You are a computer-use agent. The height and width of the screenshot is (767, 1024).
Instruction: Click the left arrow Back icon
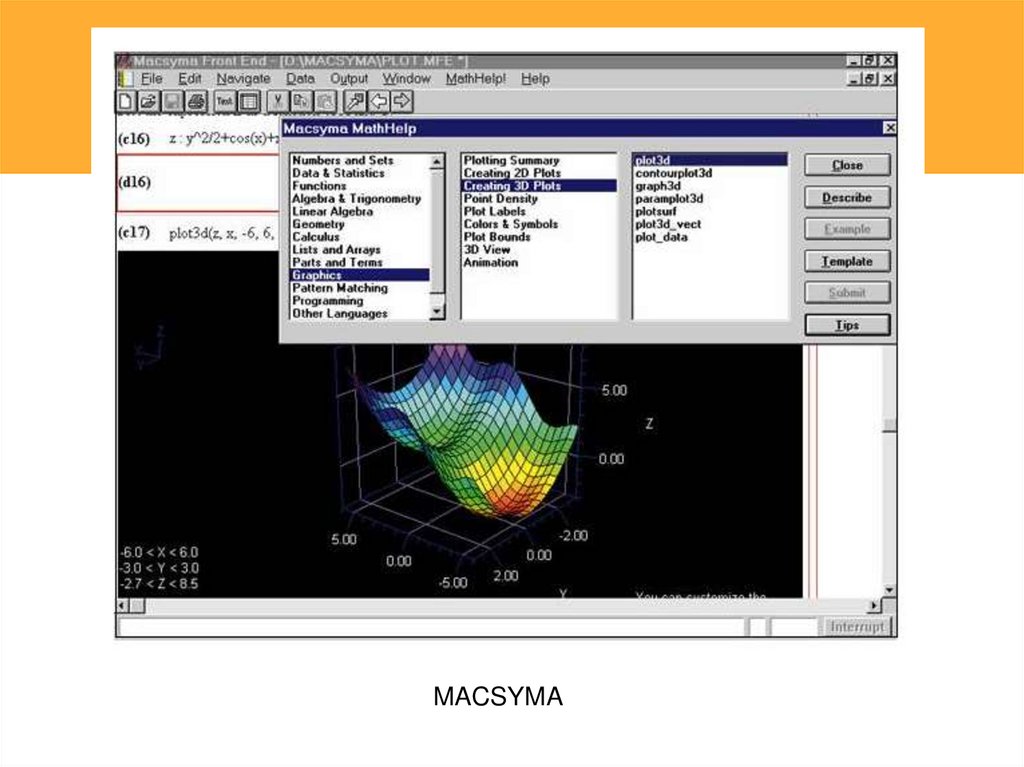(x=379, y=101)
